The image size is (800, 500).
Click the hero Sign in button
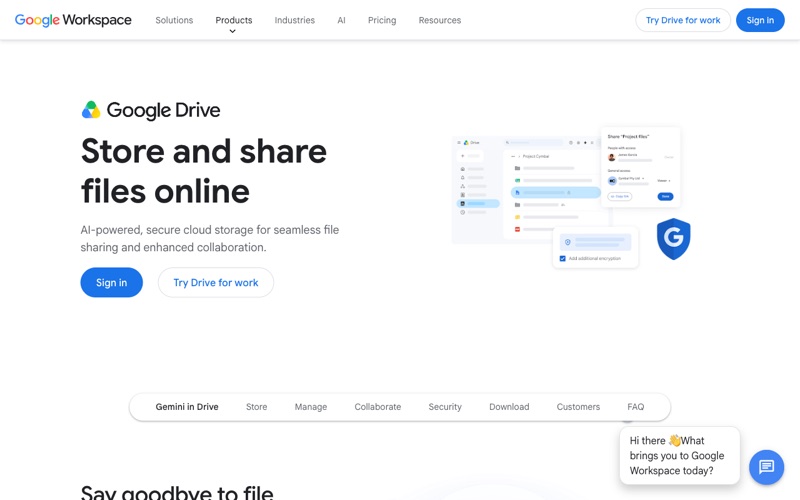111,282
